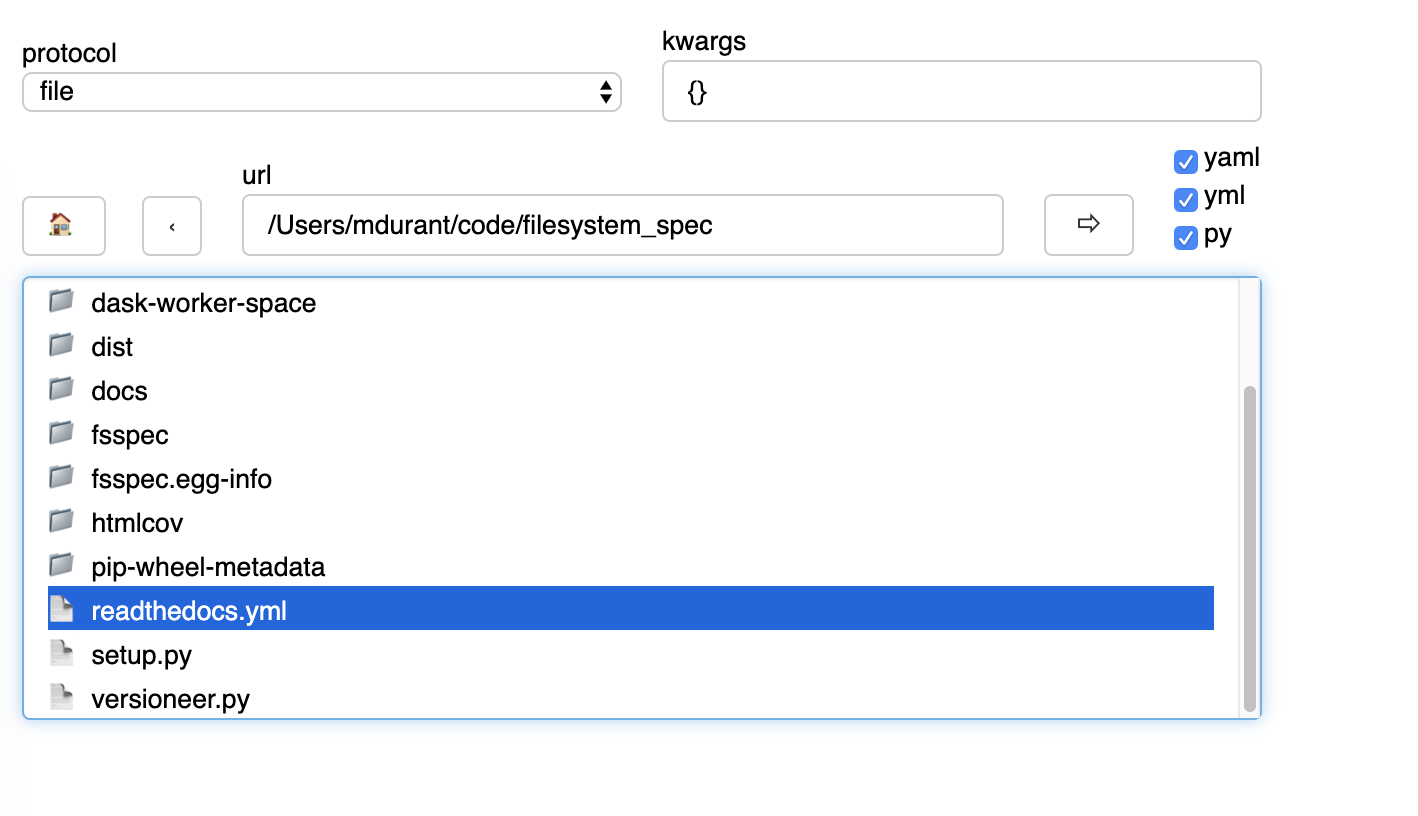The height and width of the screenshot is (816, 1418).
Task: Click the htmlcov folder icon
Action: coord(60,521)
